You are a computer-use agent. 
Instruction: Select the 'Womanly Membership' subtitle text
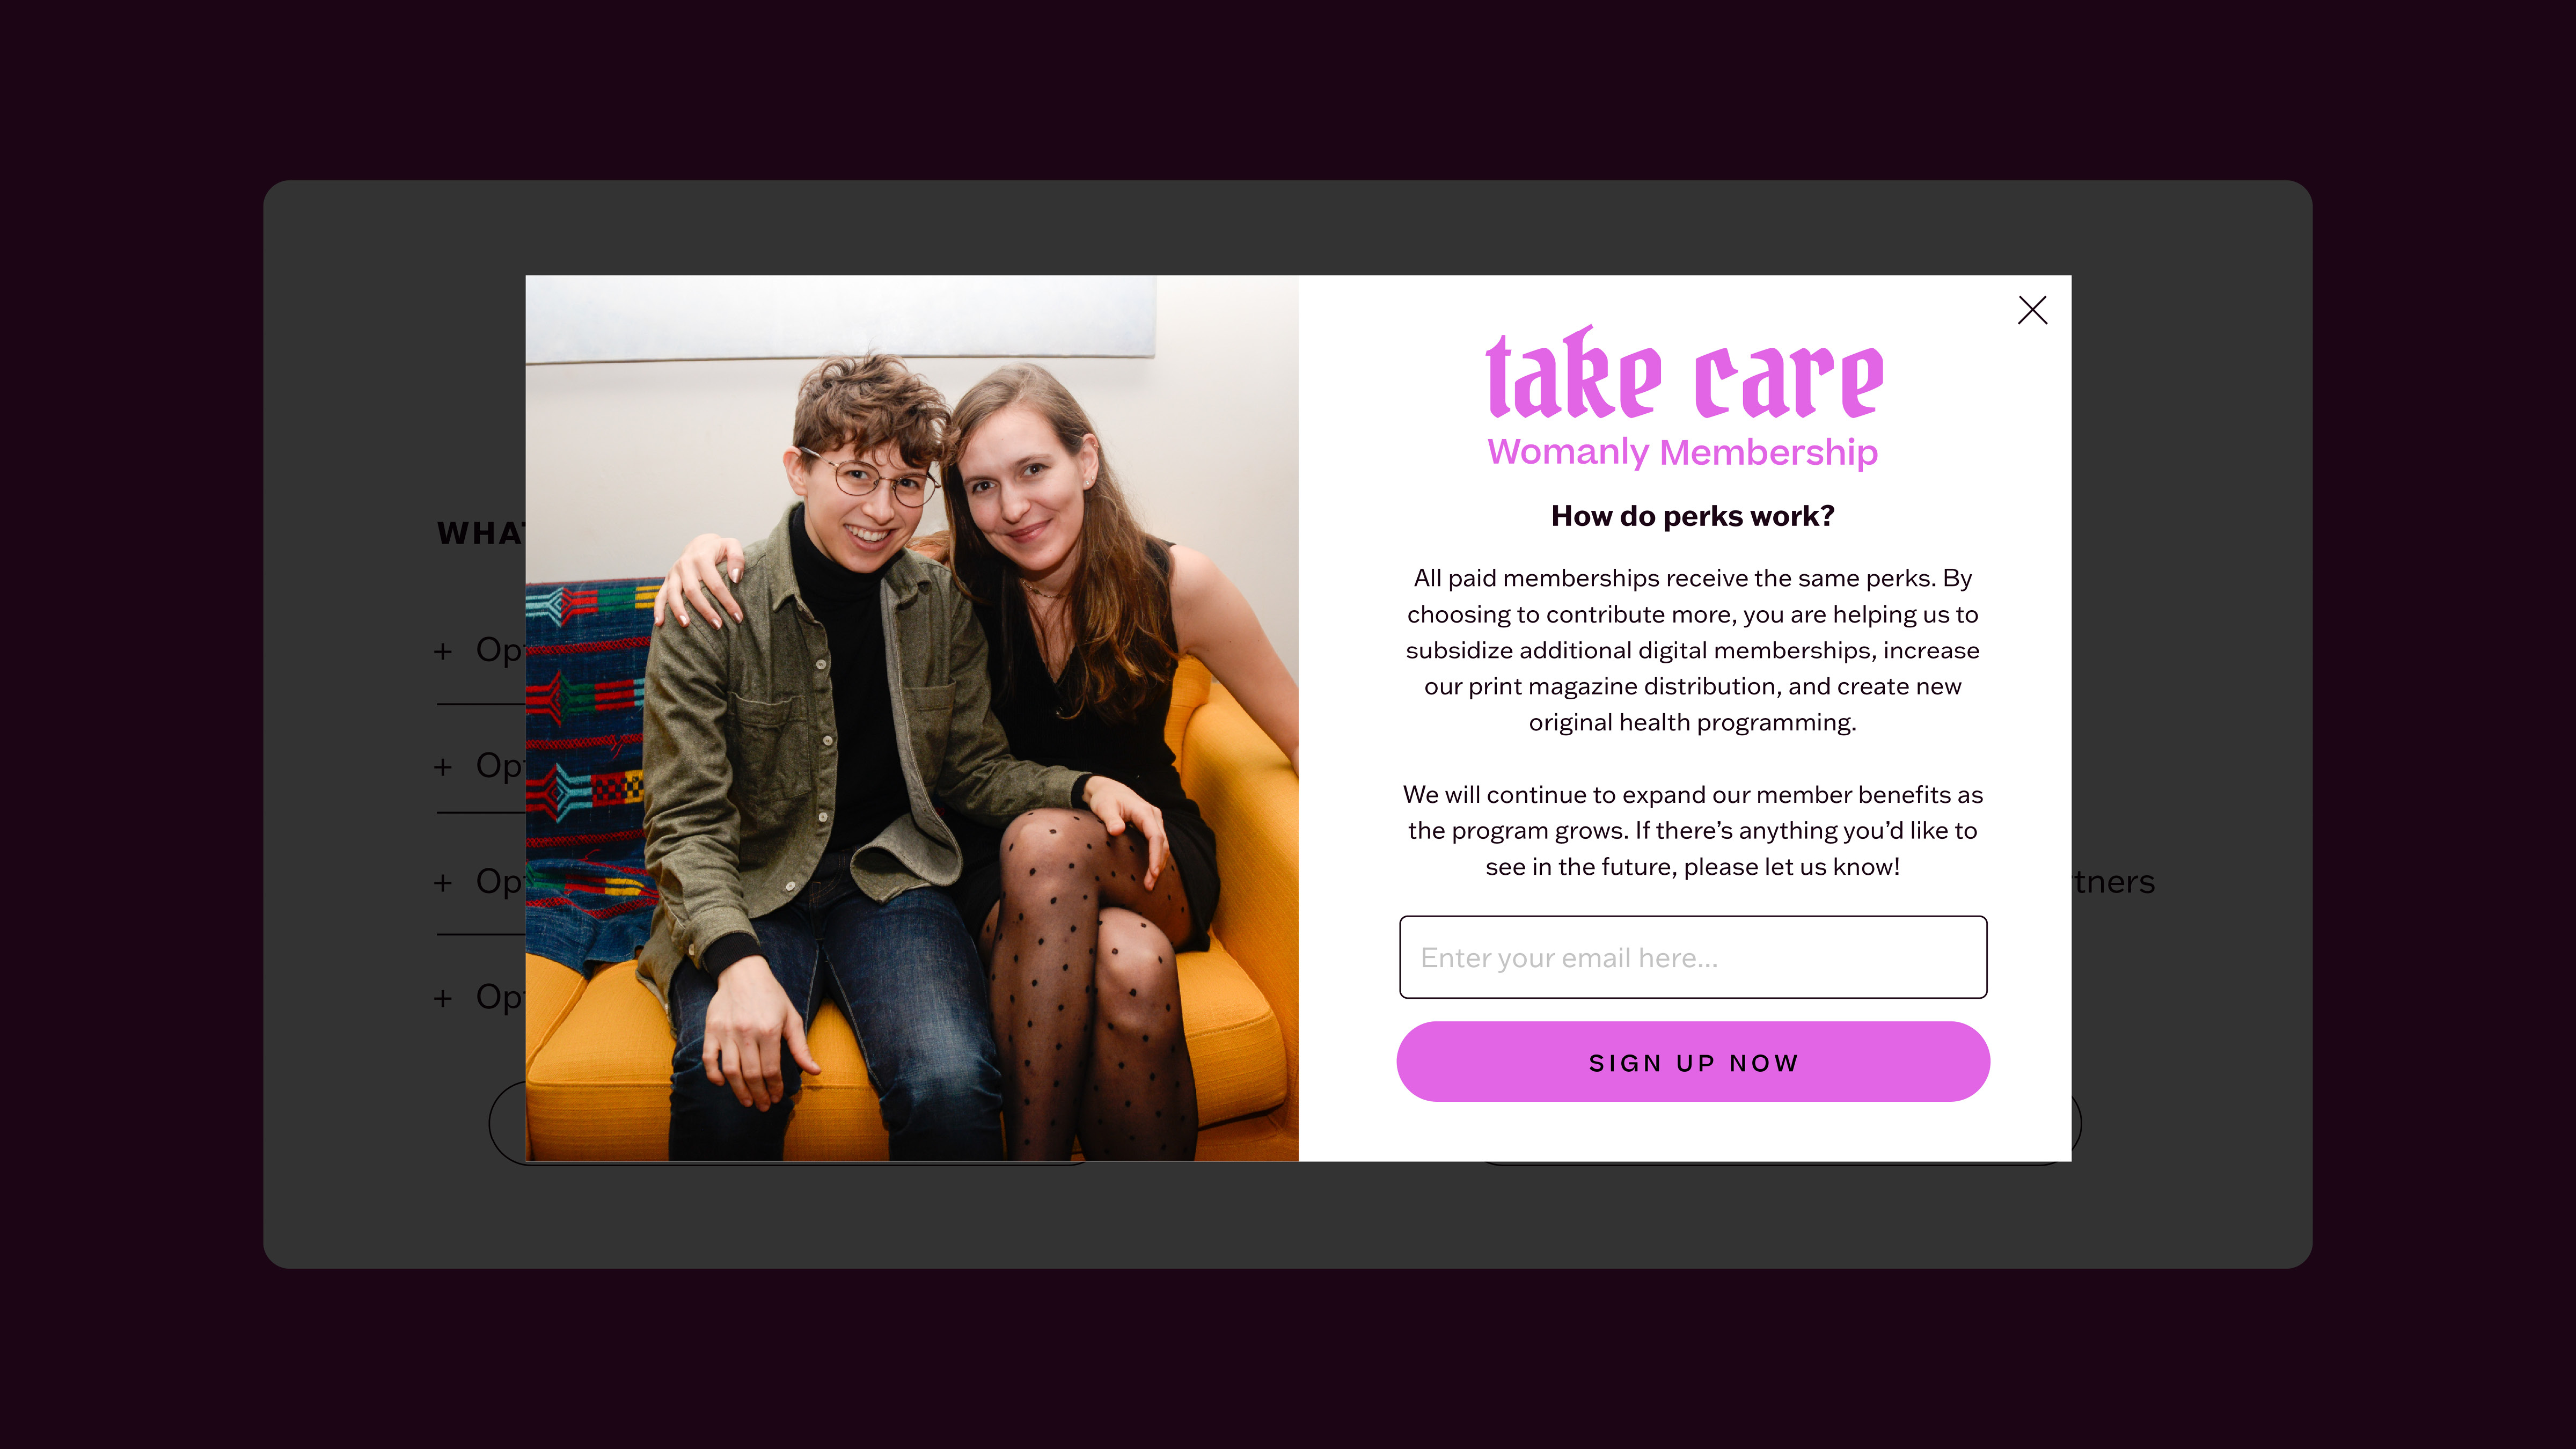(1683, 452)
